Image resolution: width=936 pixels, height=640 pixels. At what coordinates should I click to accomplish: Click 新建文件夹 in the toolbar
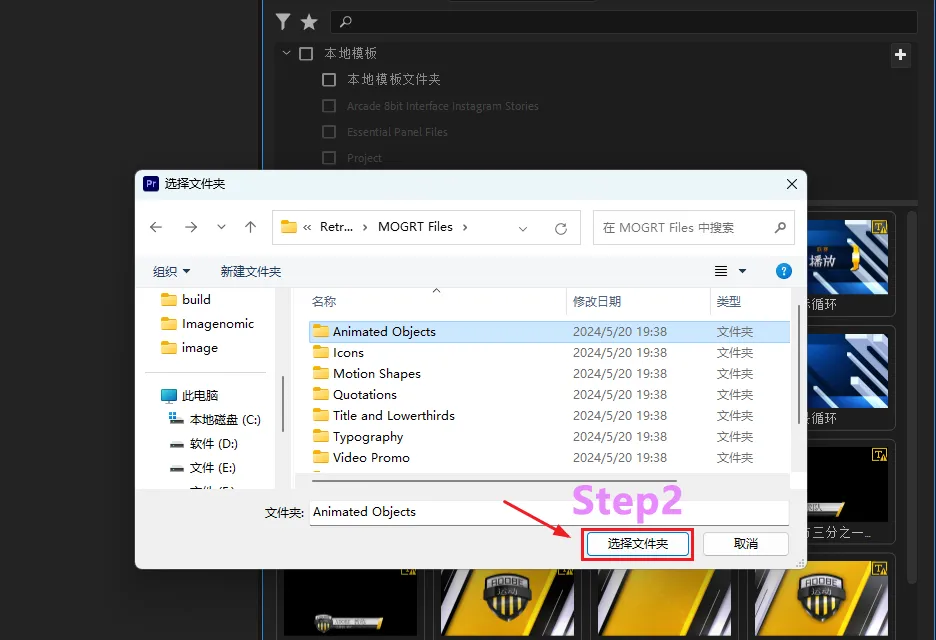(250, 271)
